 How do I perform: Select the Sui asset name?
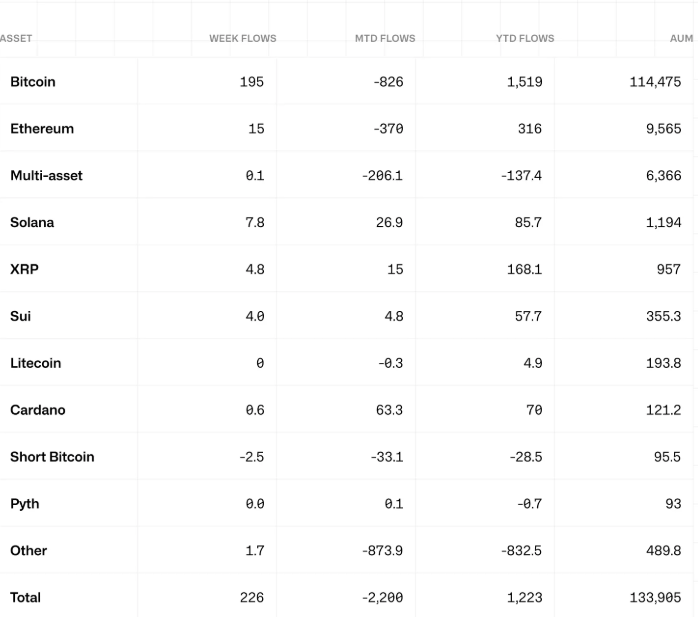pyautogui.click(x=20, y=316)
